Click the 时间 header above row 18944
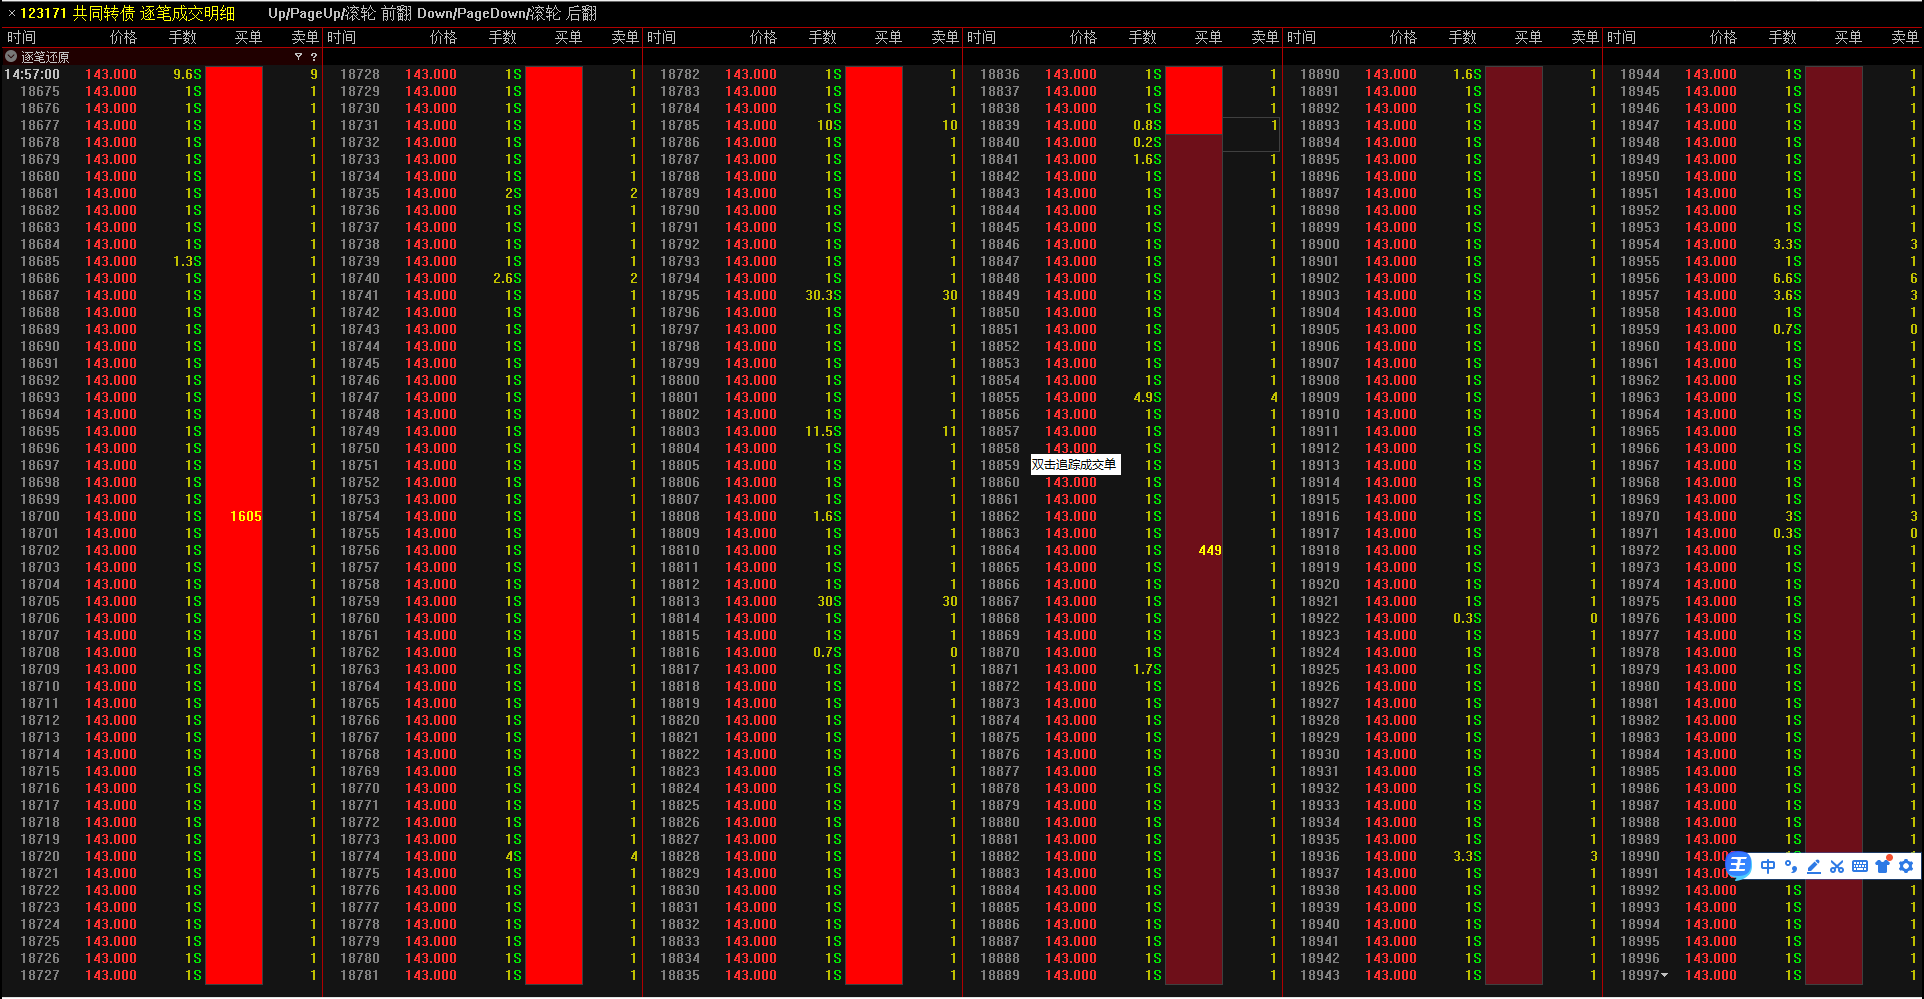The height and width of the screenshot is (999, 1924). pos(1621,37)
